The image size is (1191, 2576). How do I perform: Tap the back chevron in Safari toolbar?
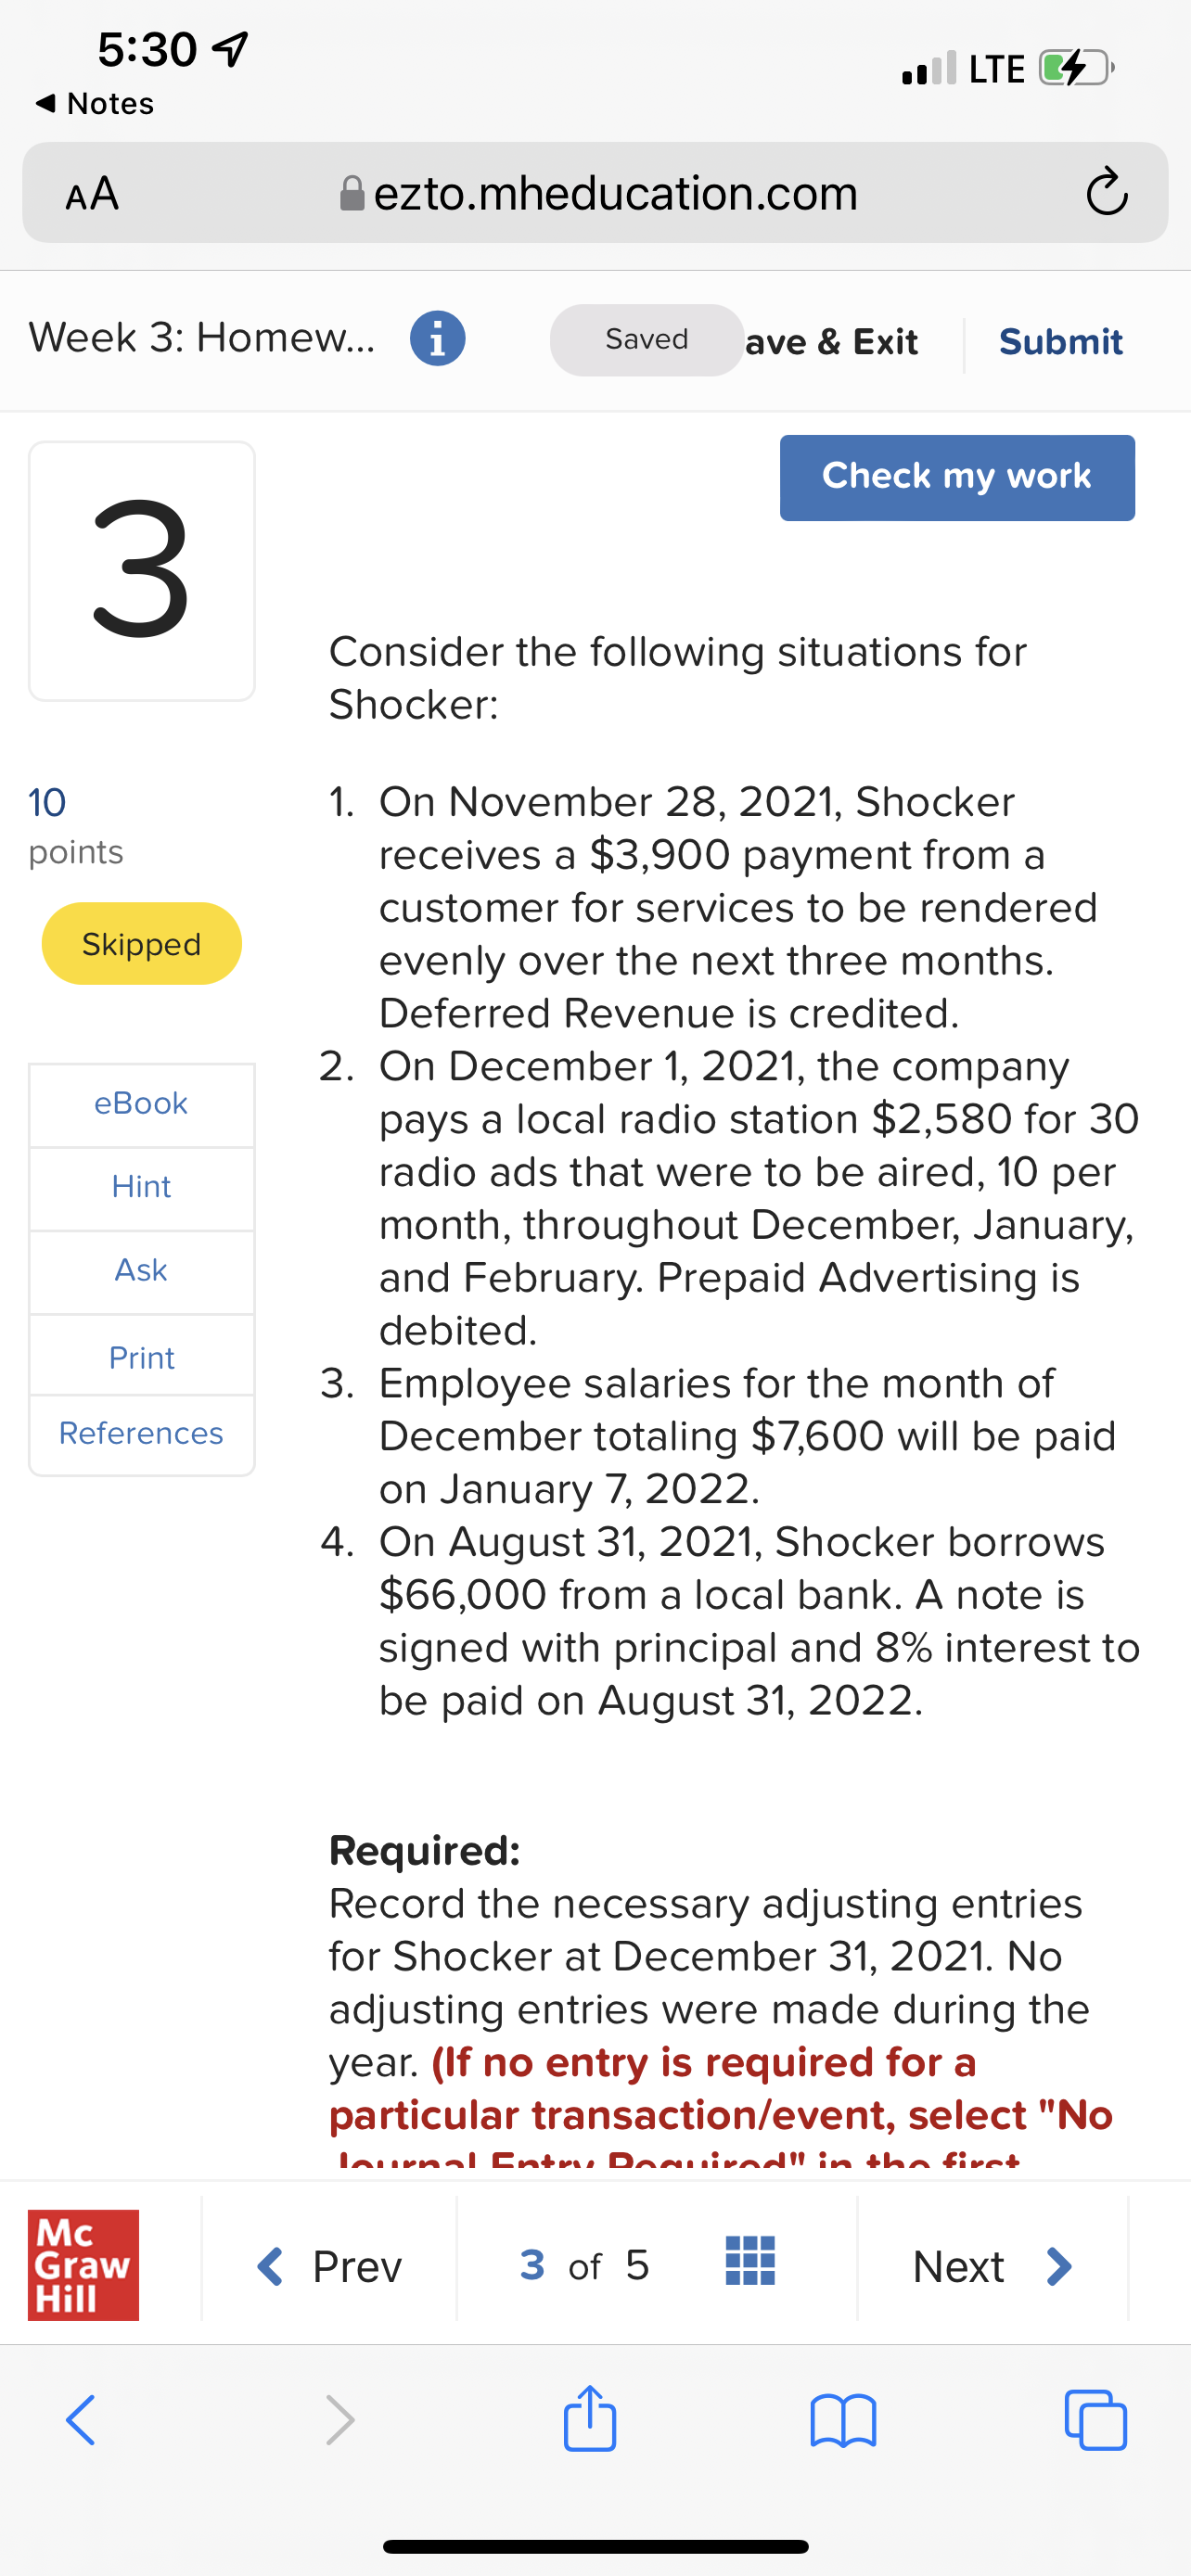(80, 2420)
